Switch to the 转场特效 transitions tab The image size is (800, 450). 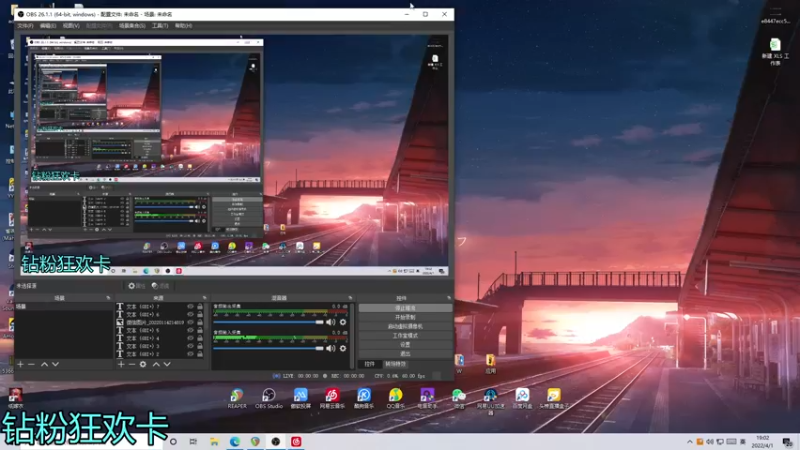coord(395,364)
